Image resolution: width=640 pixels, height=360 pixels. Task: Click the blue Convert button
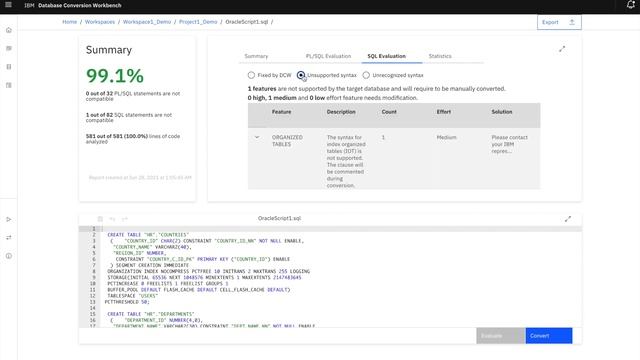coord(549,336)
